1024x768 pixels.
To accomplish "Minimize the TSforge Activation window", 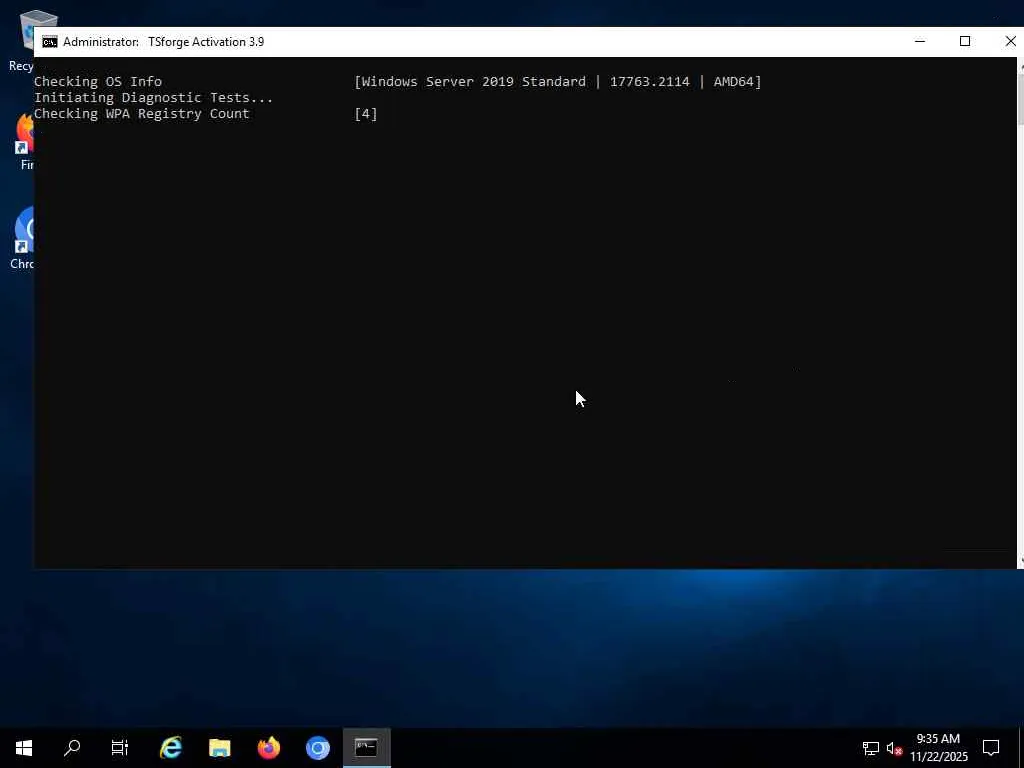I will click(x=920, y=41).
